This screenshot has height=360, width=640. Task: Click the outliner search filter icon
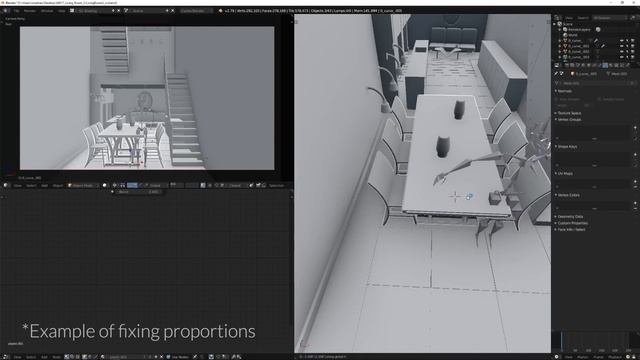coord(633,18)
